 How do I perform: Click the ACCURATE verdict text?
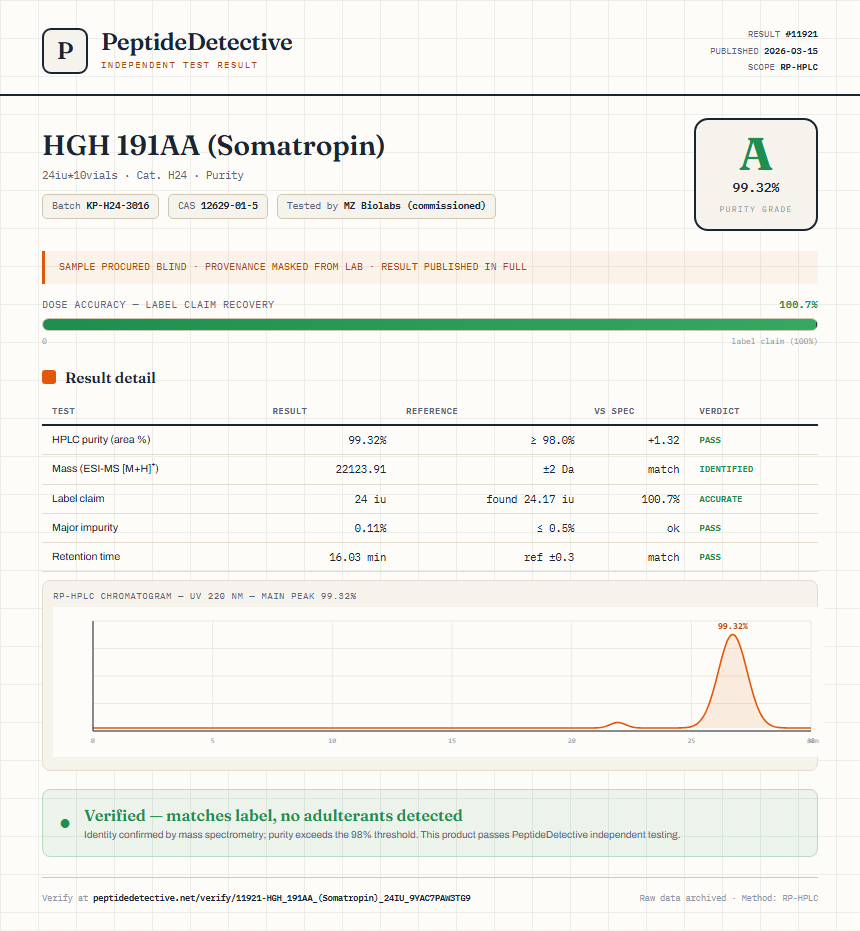click(x=720, y=499)
